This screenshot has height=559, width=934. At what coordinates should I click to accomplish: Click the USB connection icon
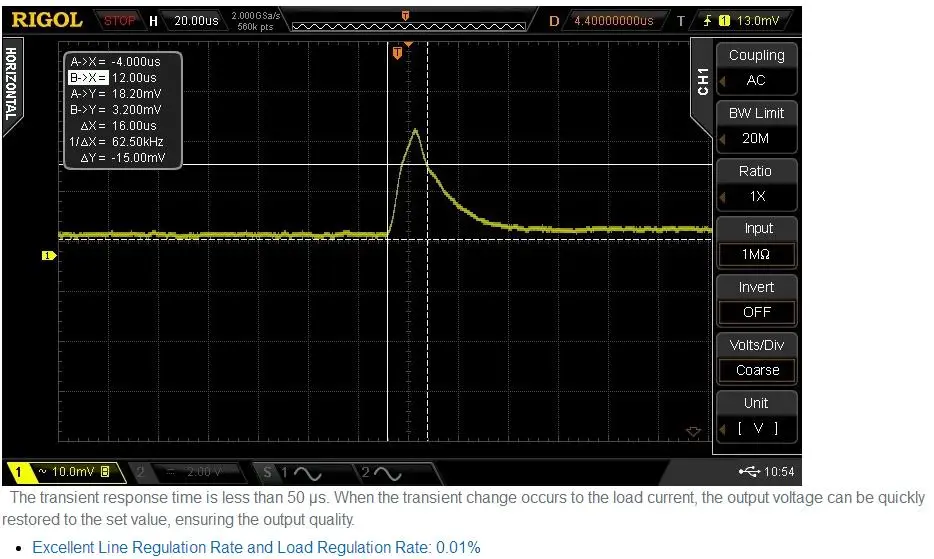point(749,472)
